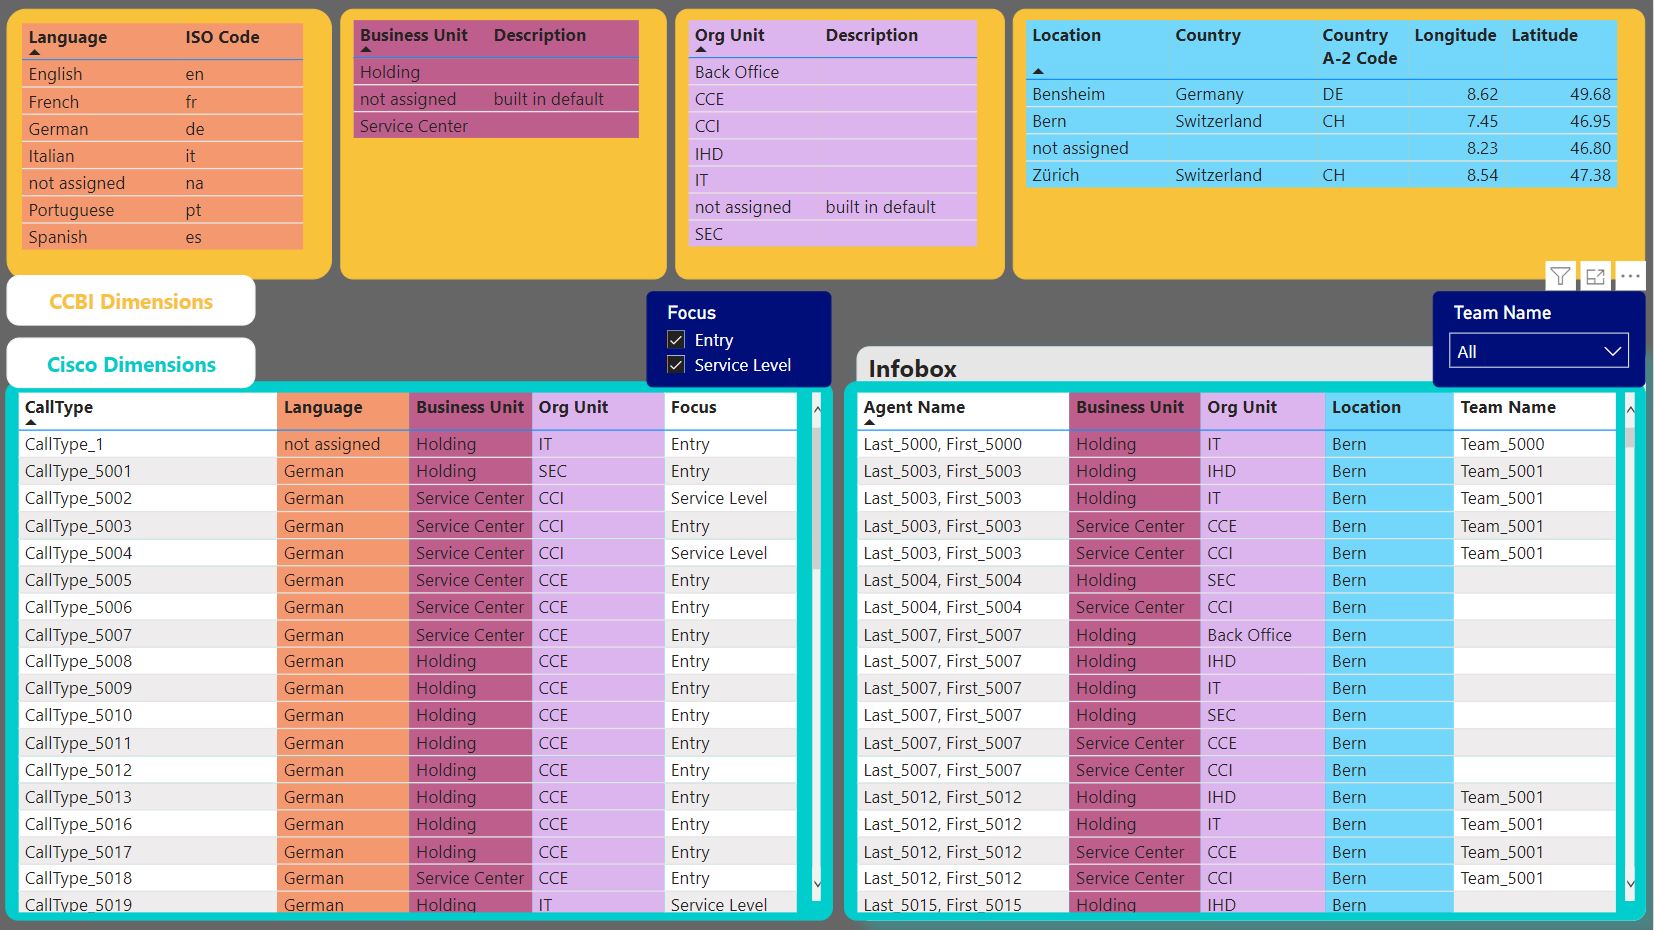Expand the Team Name dropdown showing All
The height and width of the screenshot is (930, 1654).
point(1538,351)
